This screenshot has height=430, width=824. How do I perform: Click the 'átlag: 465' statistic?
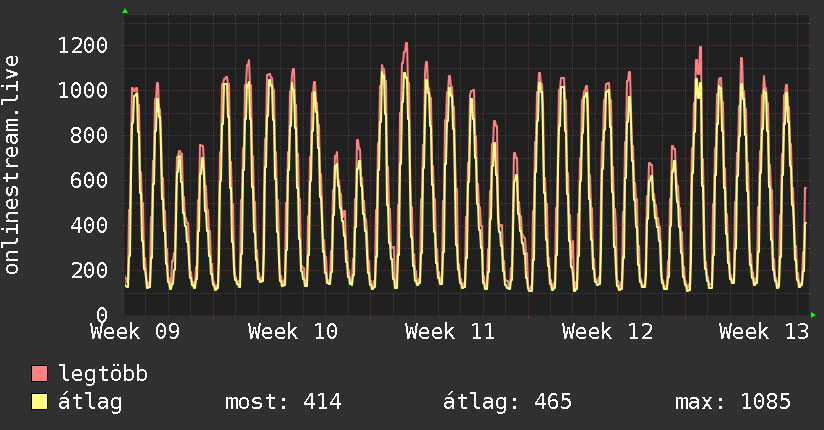click(x=507, y=402)
